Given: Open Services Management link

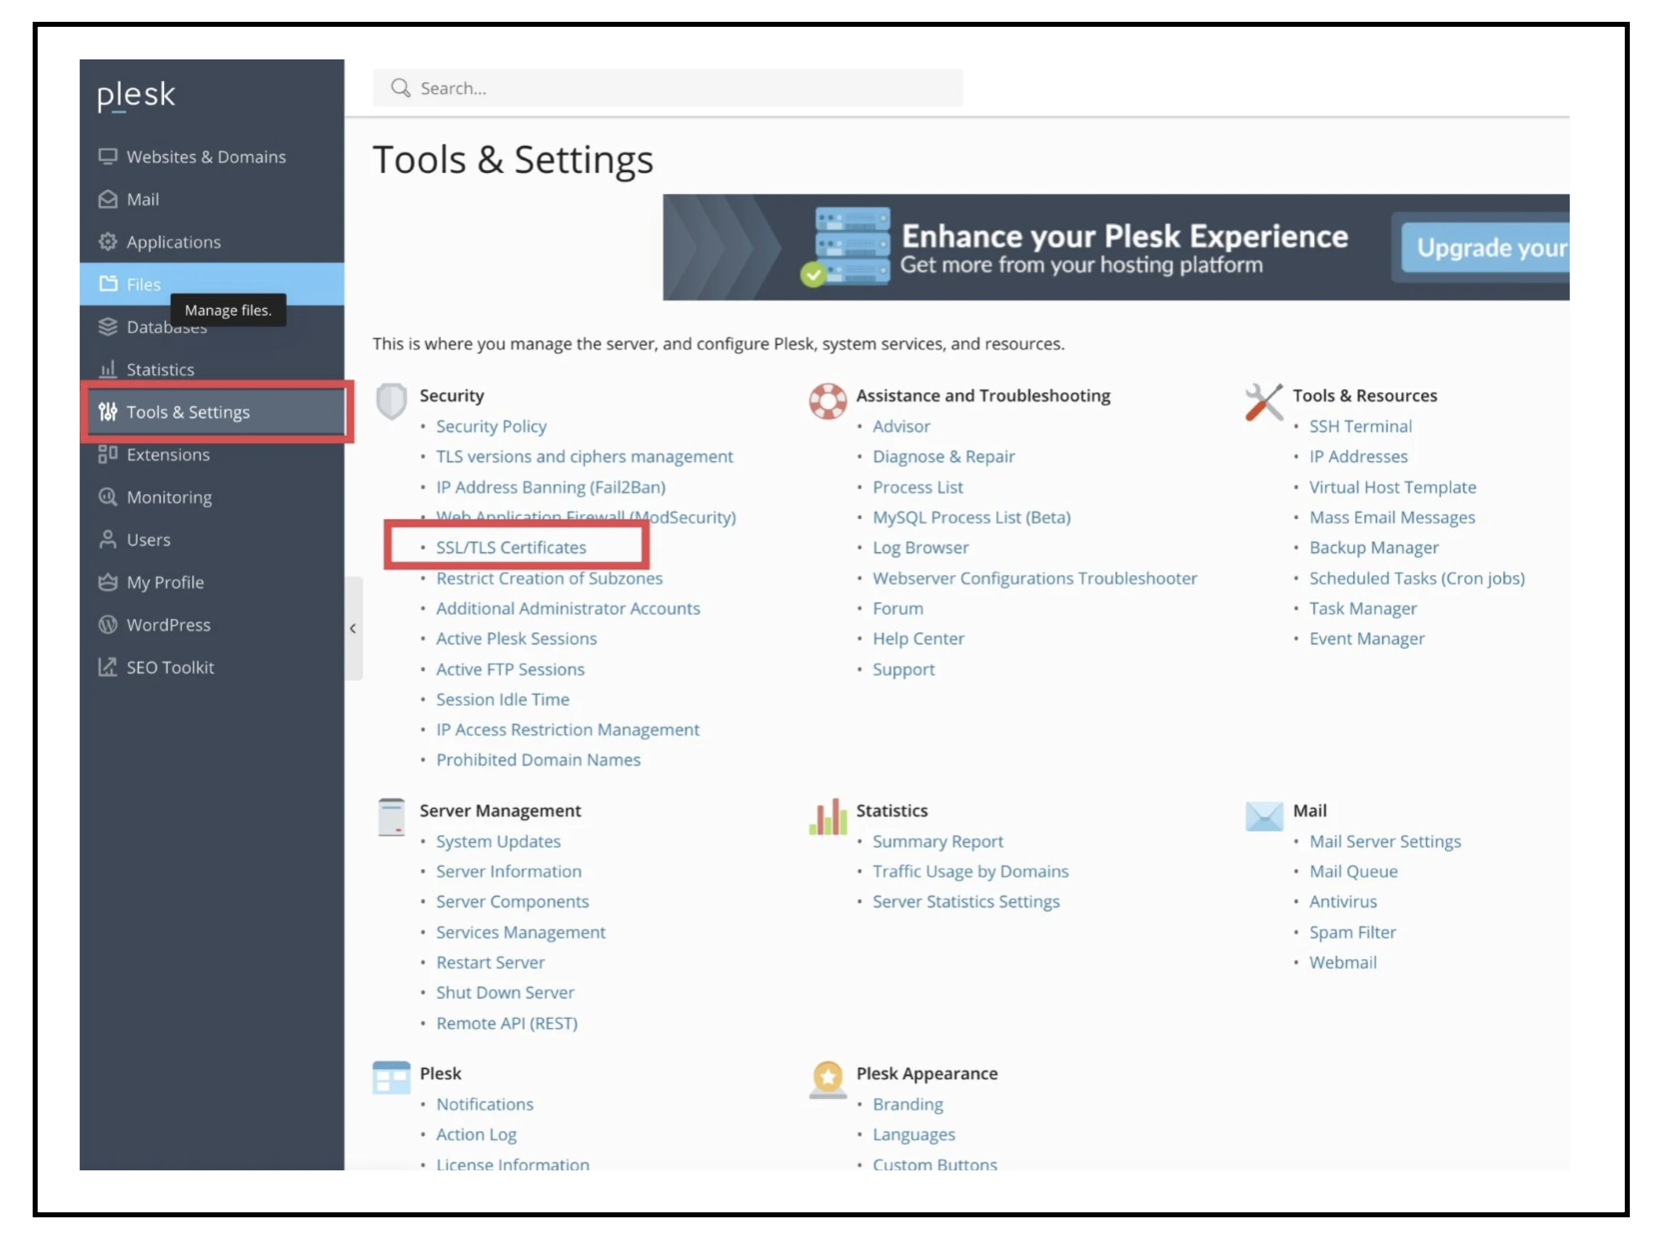Looking at the screenshot, I should pyautogui.click(x=520, y=932).
